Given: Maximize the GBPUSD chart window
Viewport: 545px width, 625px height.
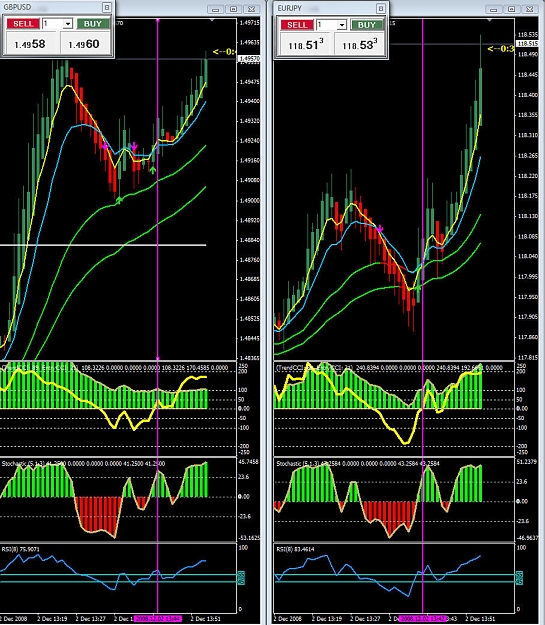Looking at the screenshot, I should (x=234, y=10).
